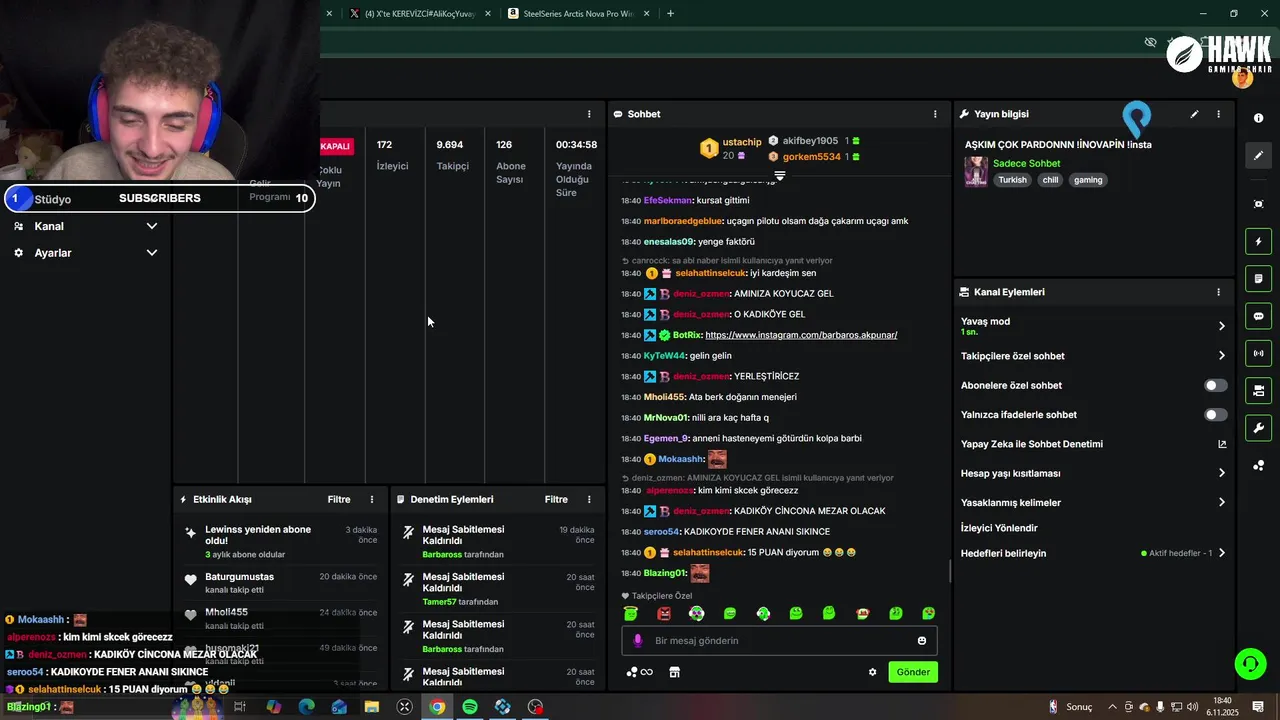Open Etkinlik Akışı three-dot menu
1280x720 pixels.
[x=372, y=499]
